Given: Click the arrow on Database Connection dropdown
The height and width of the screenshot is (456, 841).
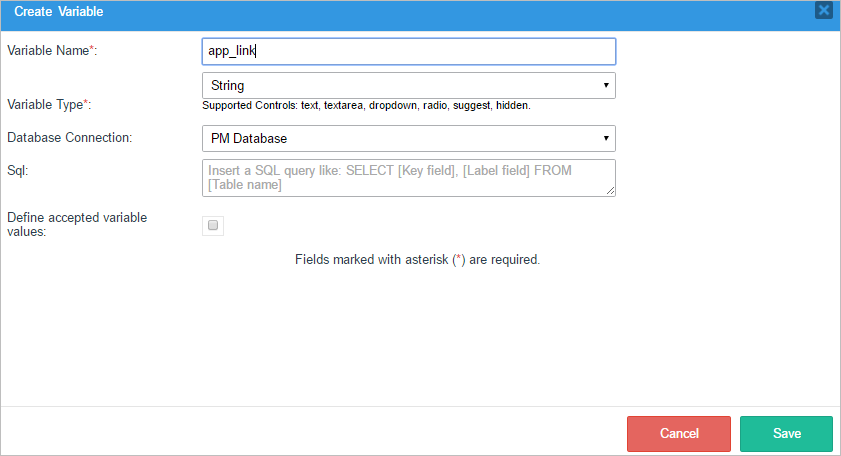Looking at the screenshot, I should tap(606, 138).
